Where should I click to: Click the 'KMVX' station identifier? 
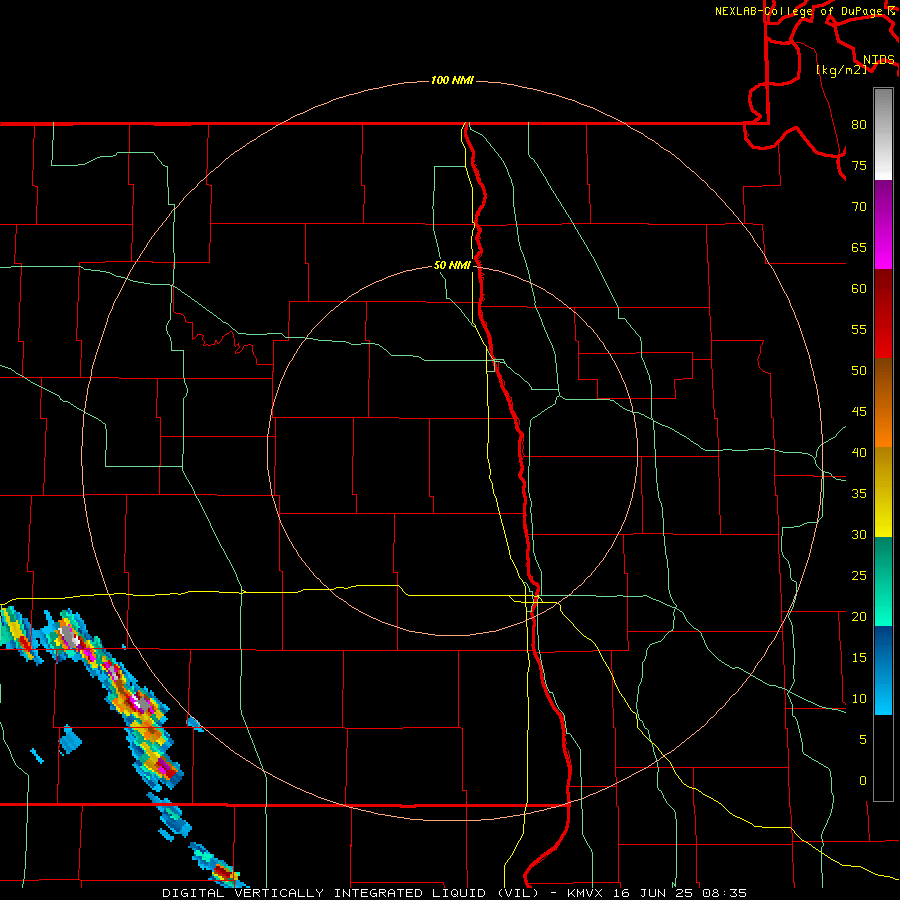click(x=587, y=893)
